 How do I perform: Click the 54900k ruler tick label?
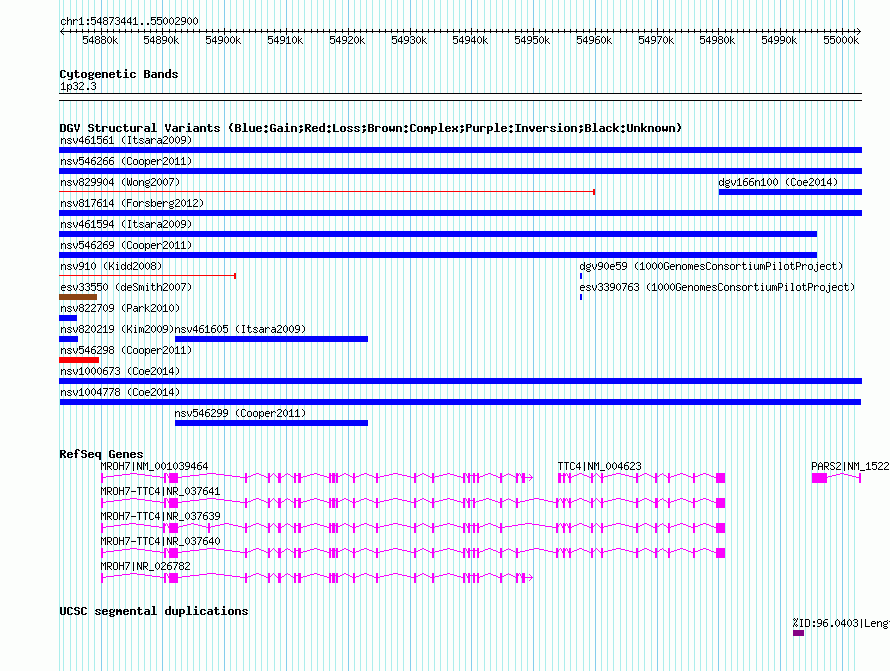click(x=223, y=40)
